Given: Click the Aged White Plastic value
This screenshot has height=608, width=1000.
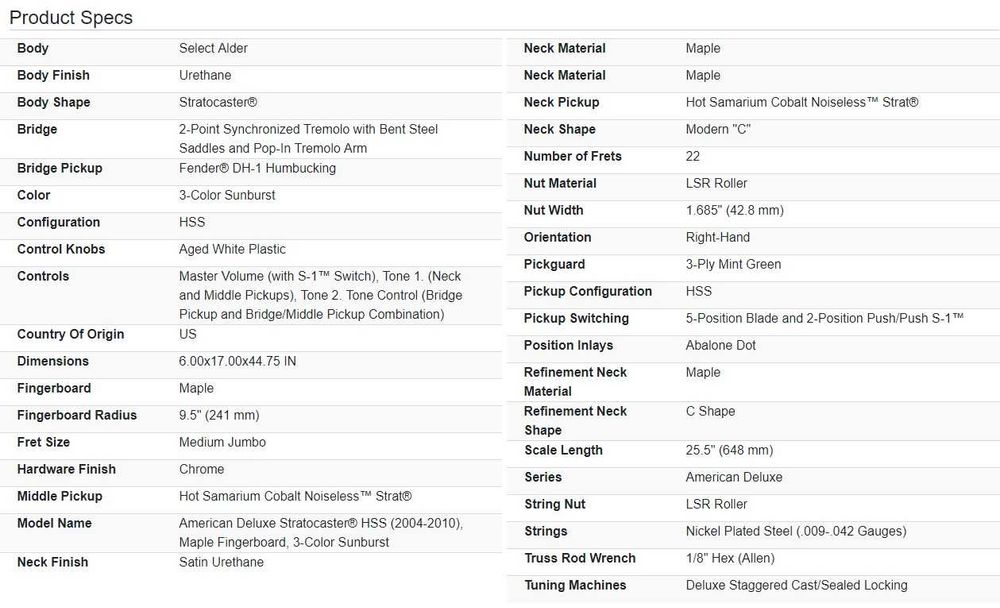Looking at the screenshot, I should pos(232,249).
